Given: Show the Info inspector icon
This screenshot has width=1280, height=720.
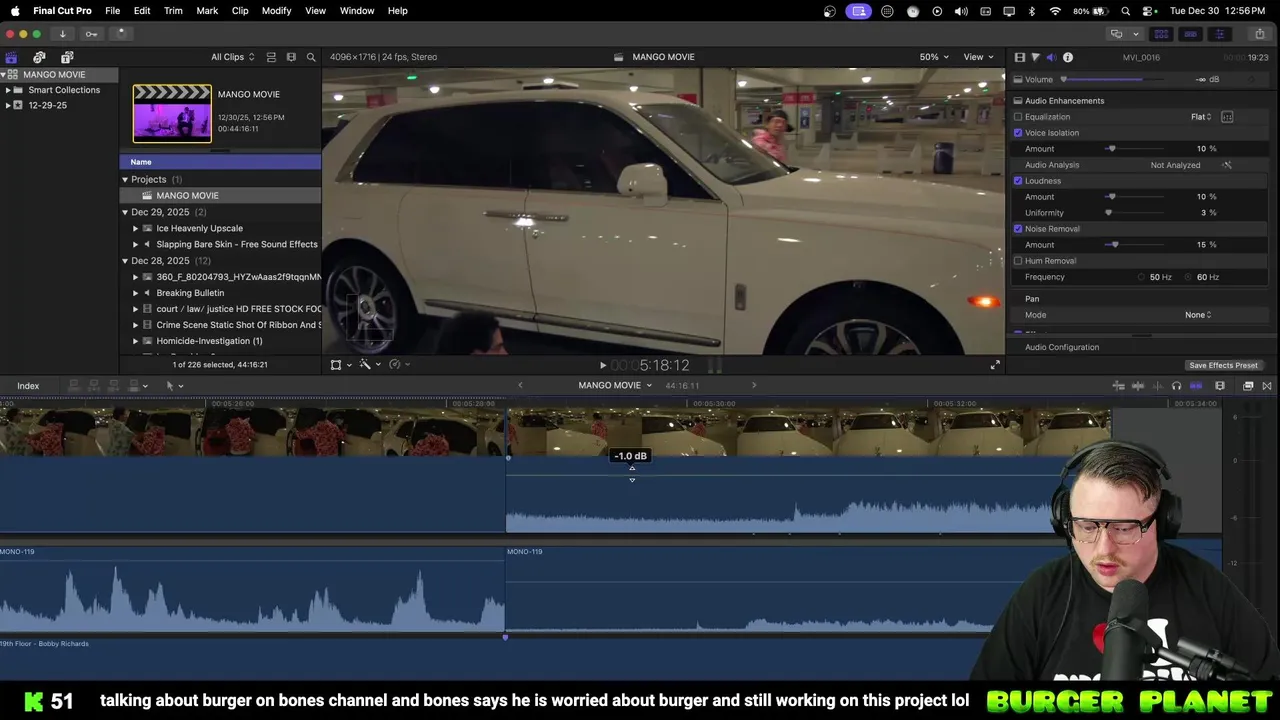Looking at the screenshot, I should (1068, 57).
